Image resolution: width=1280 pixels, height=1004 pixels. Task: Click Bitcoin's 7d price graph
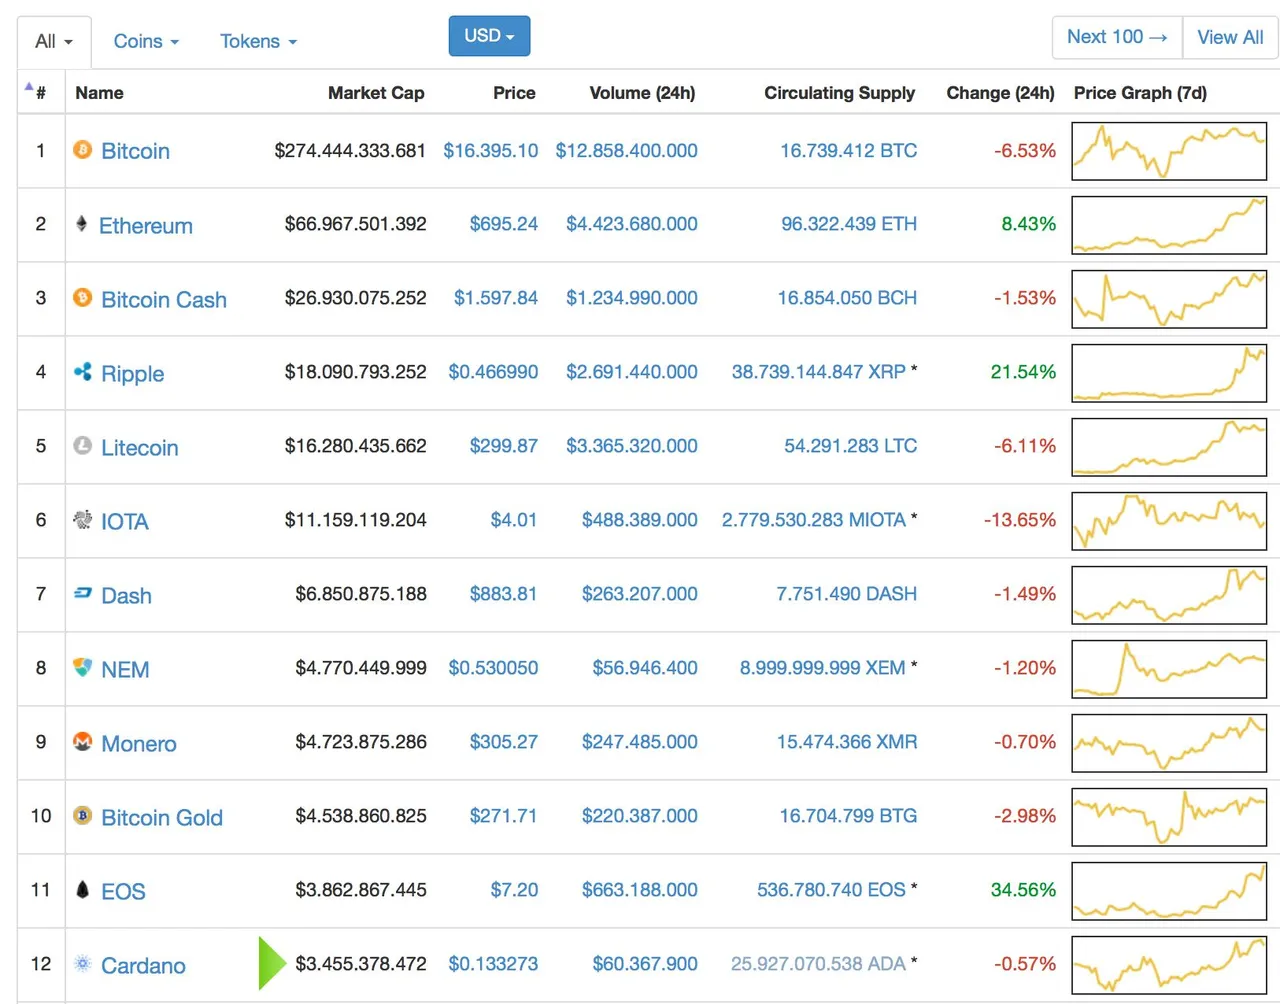[x=1169, y=151]
